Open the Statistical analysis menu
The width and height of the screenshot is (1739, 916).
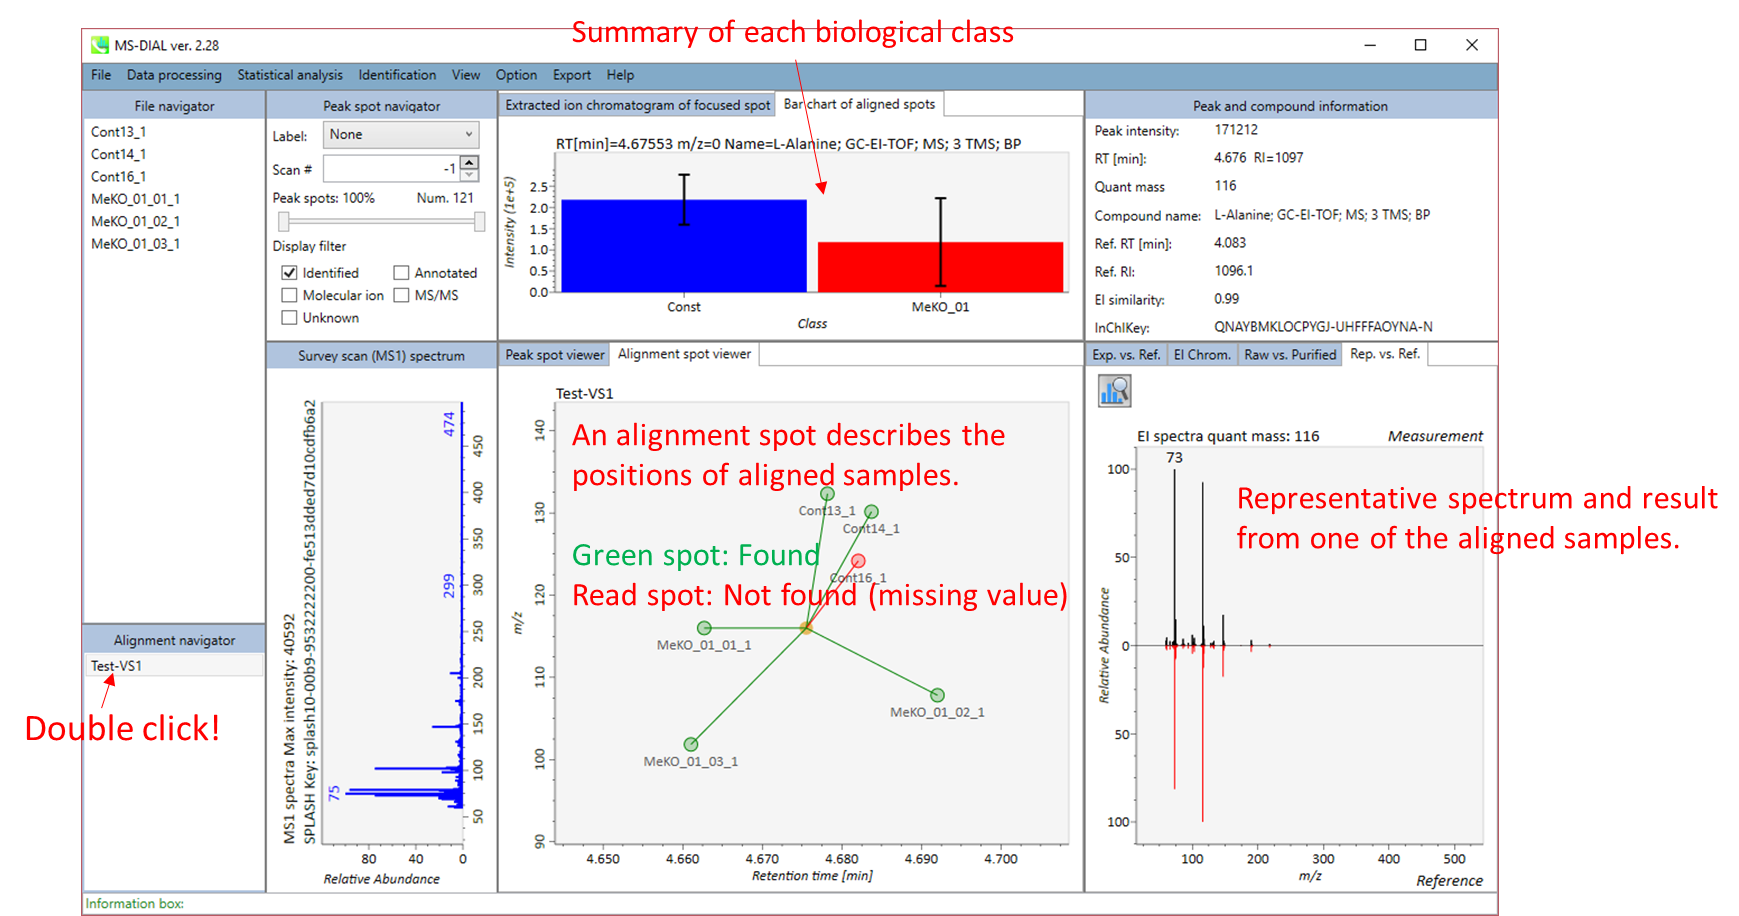pos(290,75)
